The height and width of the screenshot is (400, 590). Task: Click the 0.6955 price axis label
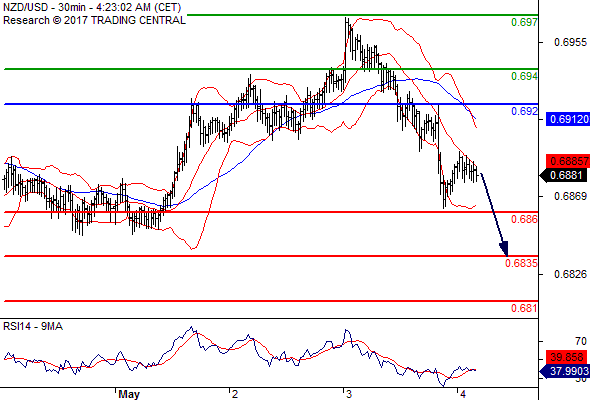[x=570, y=42]
